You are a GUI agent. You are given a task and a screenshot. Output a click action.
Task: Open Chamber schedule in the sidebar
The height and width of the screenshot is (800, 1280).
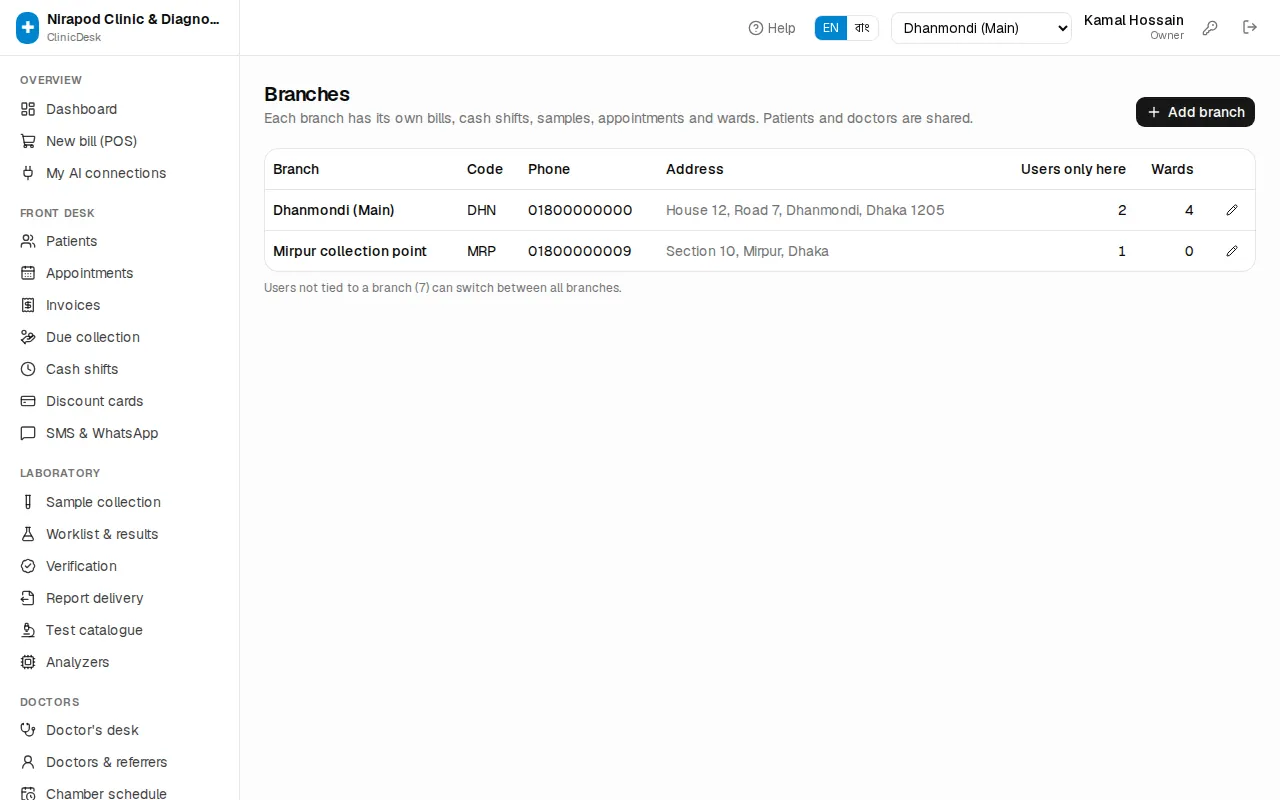tap(106, 793)
